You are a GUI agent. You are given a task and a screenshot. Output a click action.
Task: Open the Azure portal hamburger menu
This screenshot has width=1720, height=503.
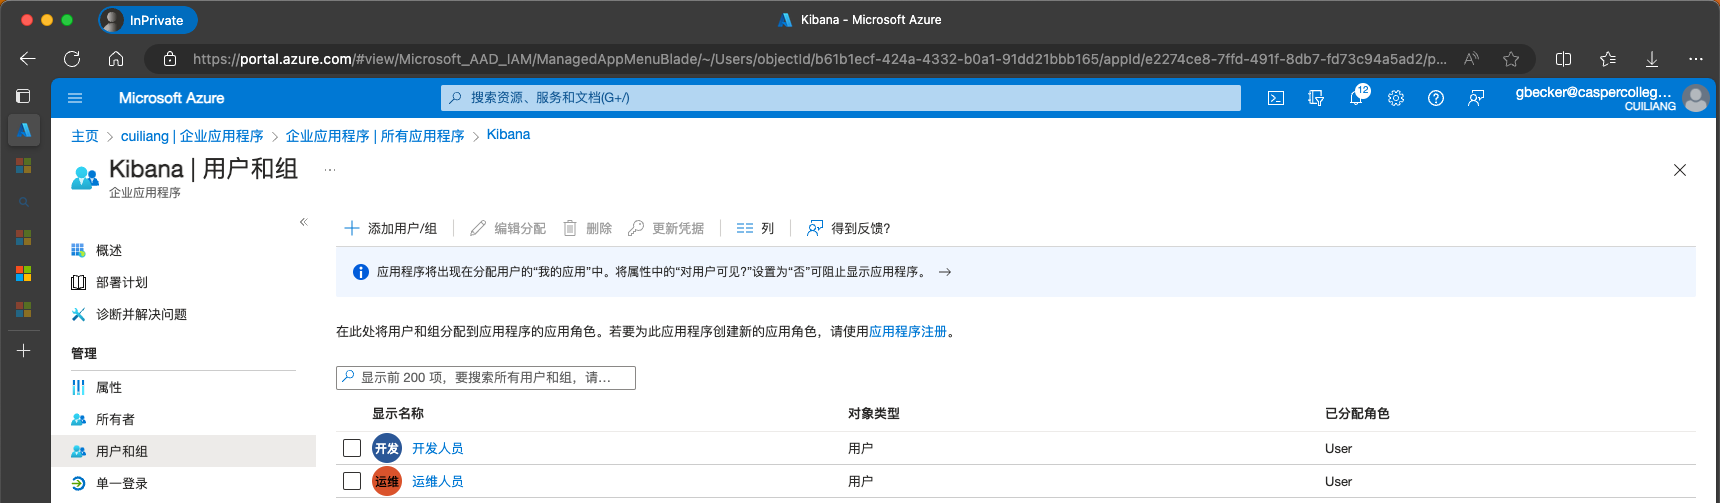coord(75,98)
